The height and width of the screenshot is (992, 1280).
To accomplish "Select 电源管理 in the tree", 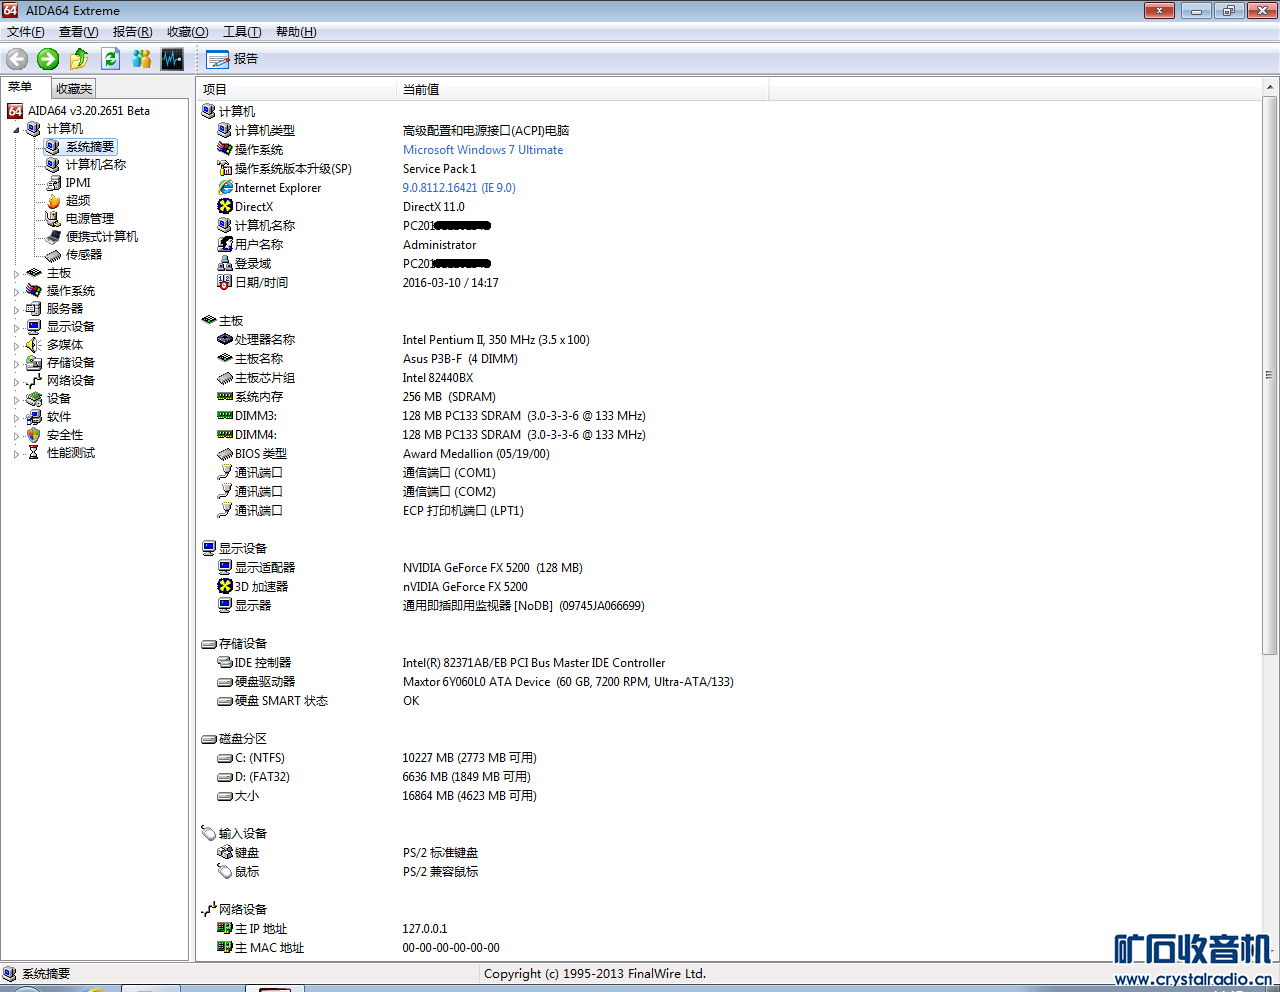I will (x=90, y=219).
